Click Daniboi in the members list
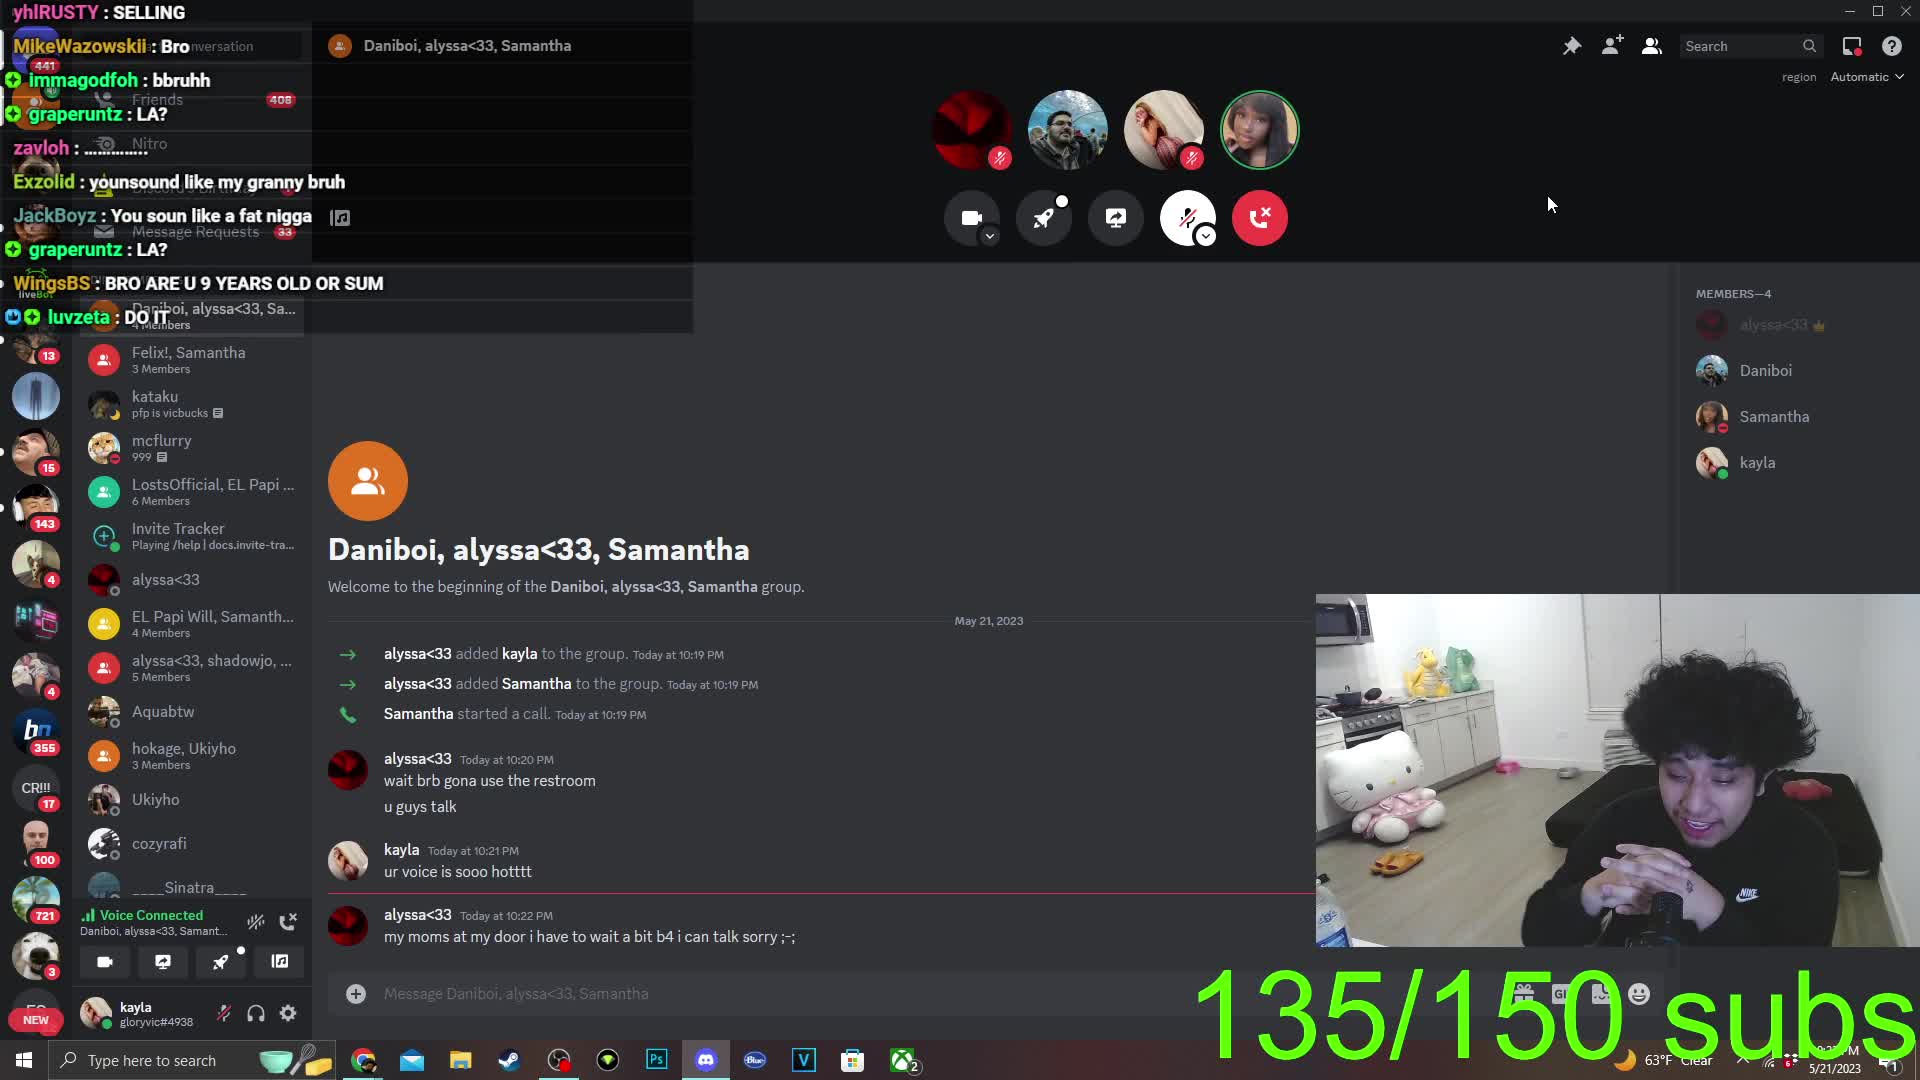Image resolution: width=1920 pixels, height=1080 pixels. (1764, 371)
